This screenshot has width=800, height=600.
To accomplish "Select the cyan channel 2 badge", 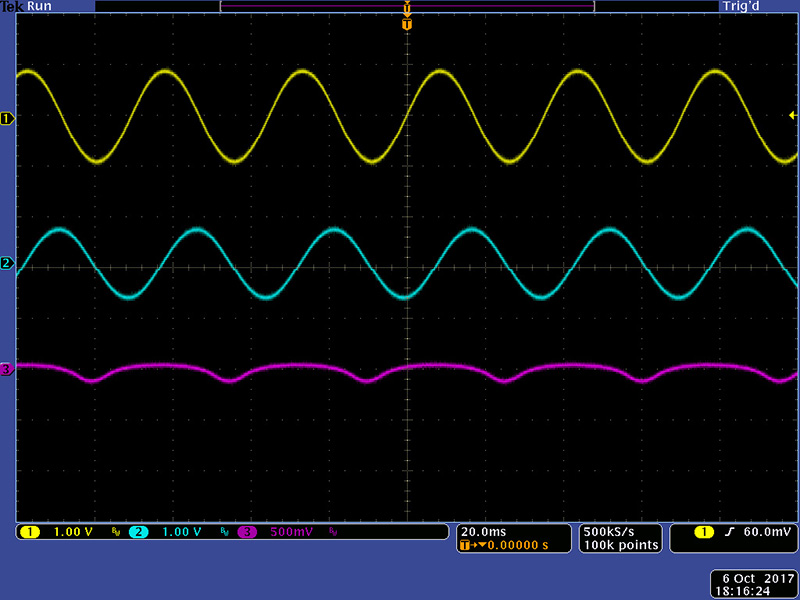I will click(138, 532).
